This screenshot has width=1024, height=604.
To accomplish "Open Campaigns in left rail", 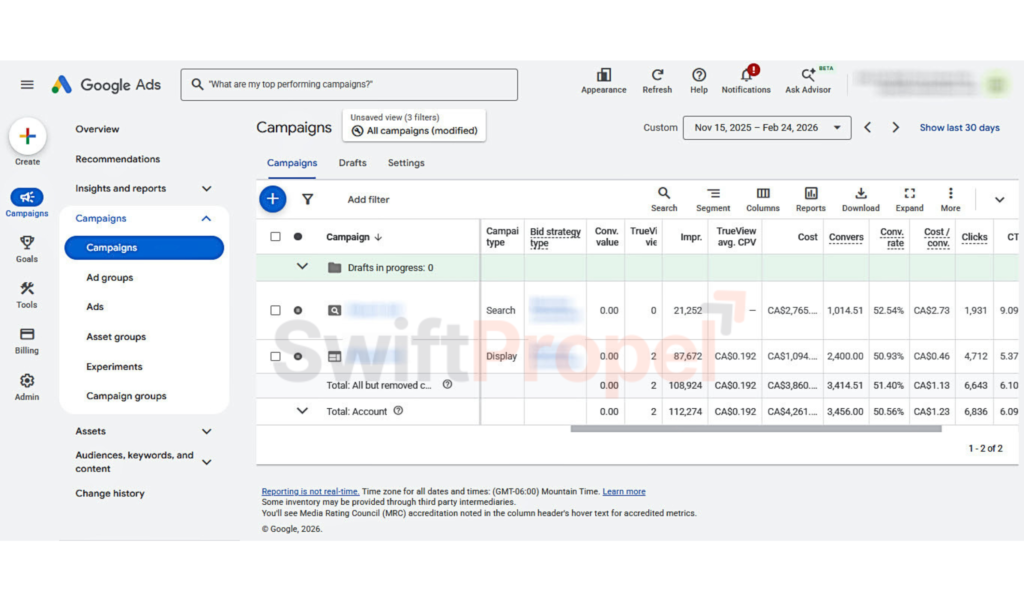I will point(27,202).
